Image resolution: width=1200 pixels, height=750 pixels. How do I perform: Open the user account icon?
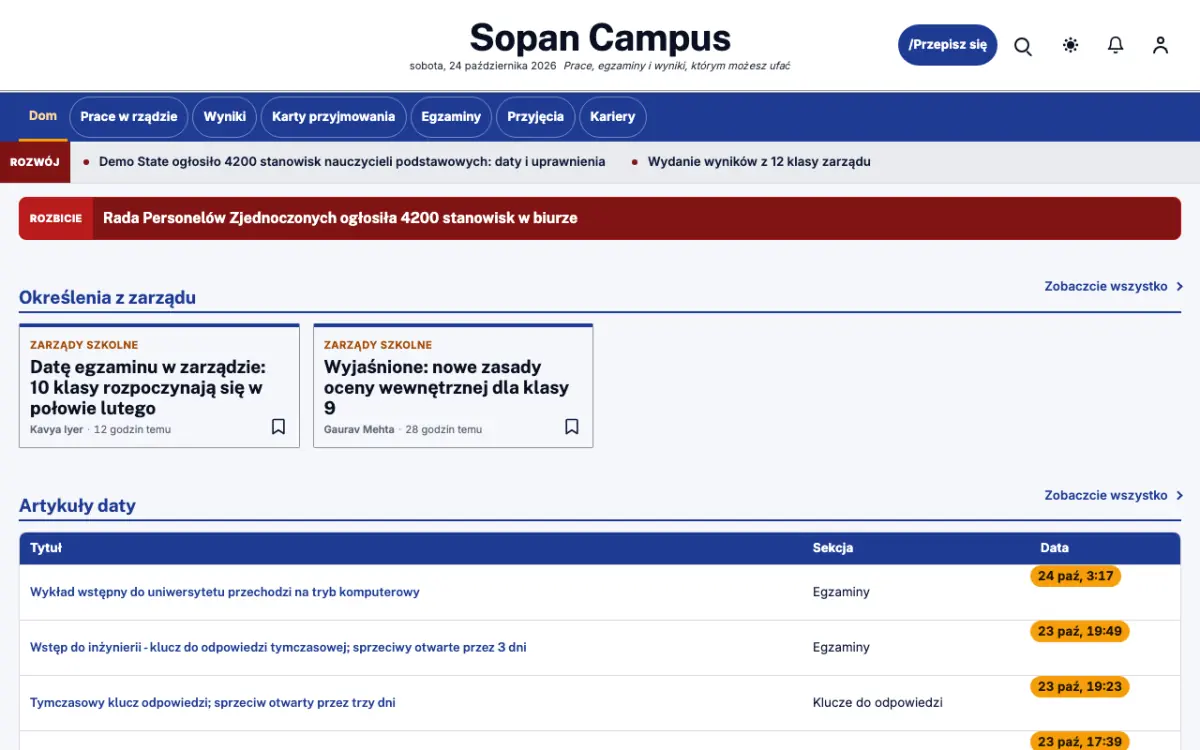point(1160,45)
